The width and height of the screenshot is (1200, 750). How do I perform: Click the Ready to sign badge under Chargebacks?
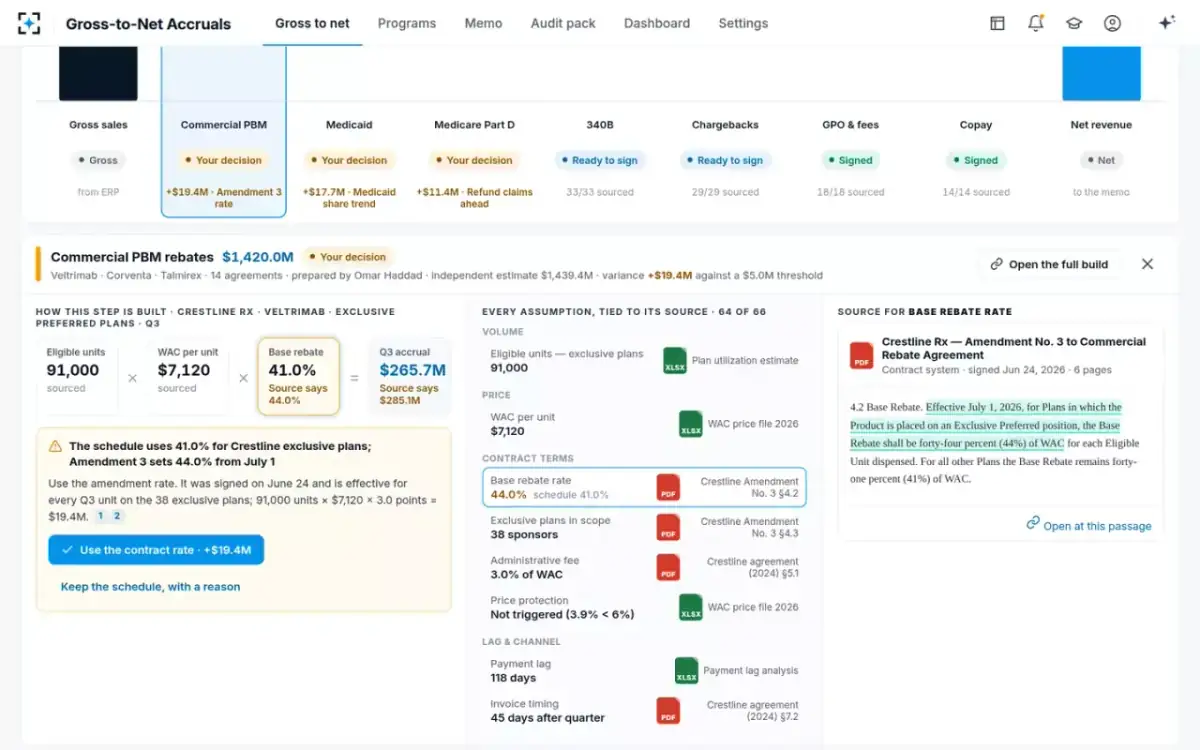(x=725, y=160)
